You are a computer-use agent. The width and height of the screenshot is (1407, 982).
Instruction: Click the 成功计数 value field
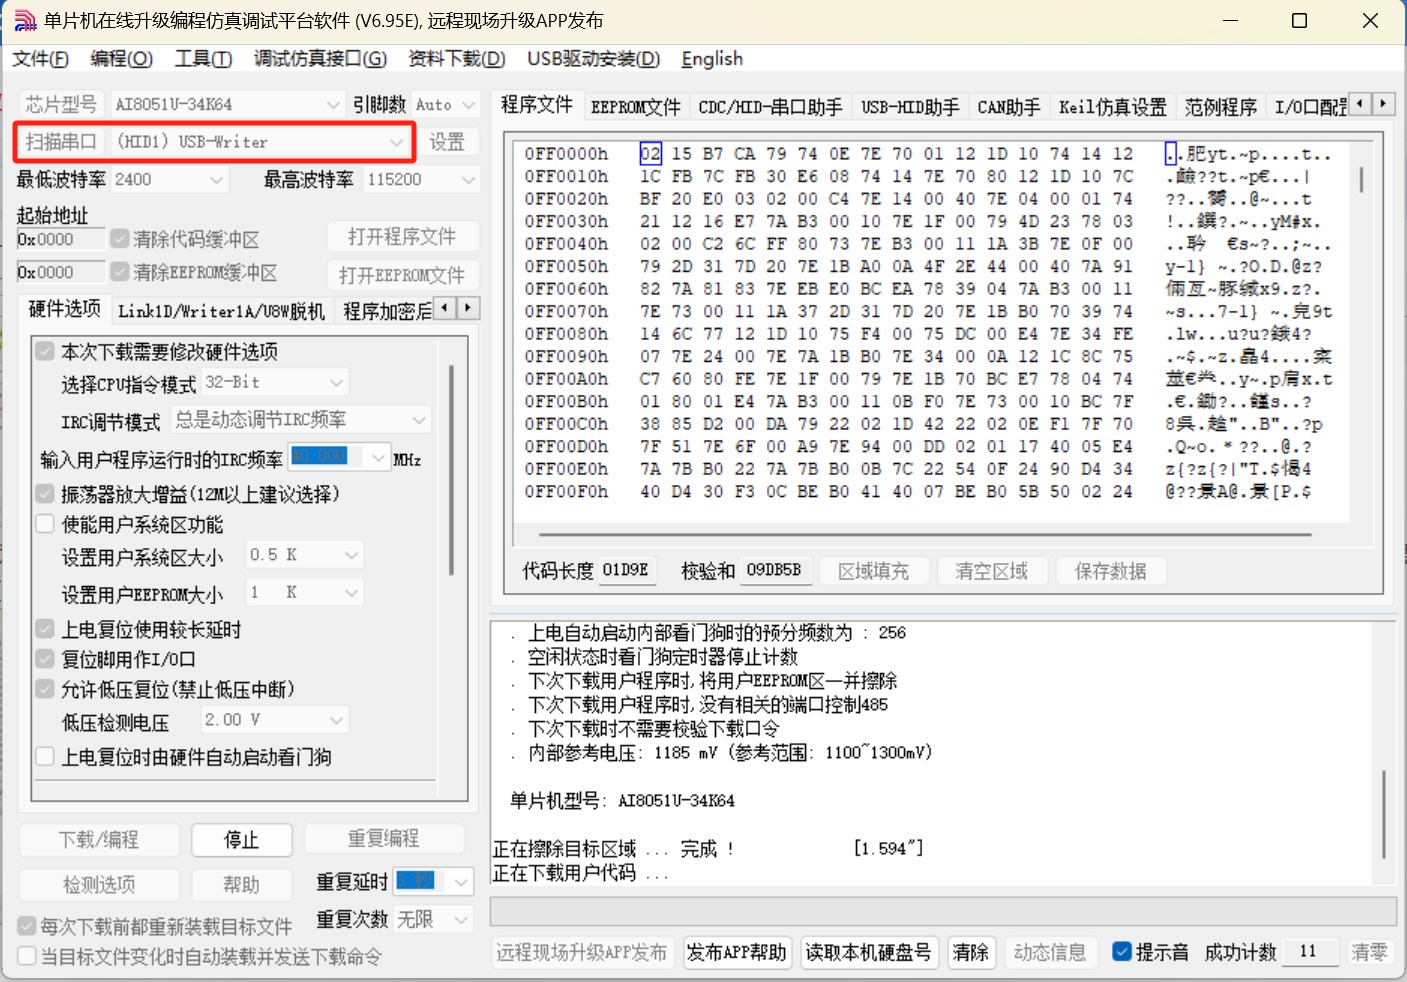pos(1309,952)
